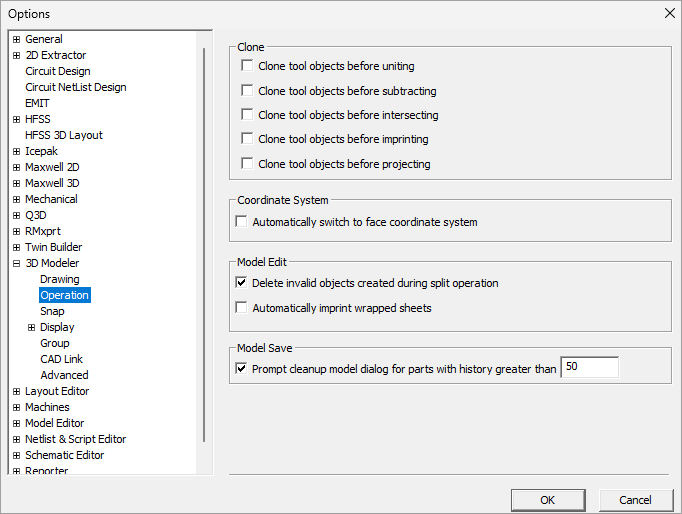Click the history threshold field showing 50
Viewport: 682px width, 514px height.
(589, 367)
